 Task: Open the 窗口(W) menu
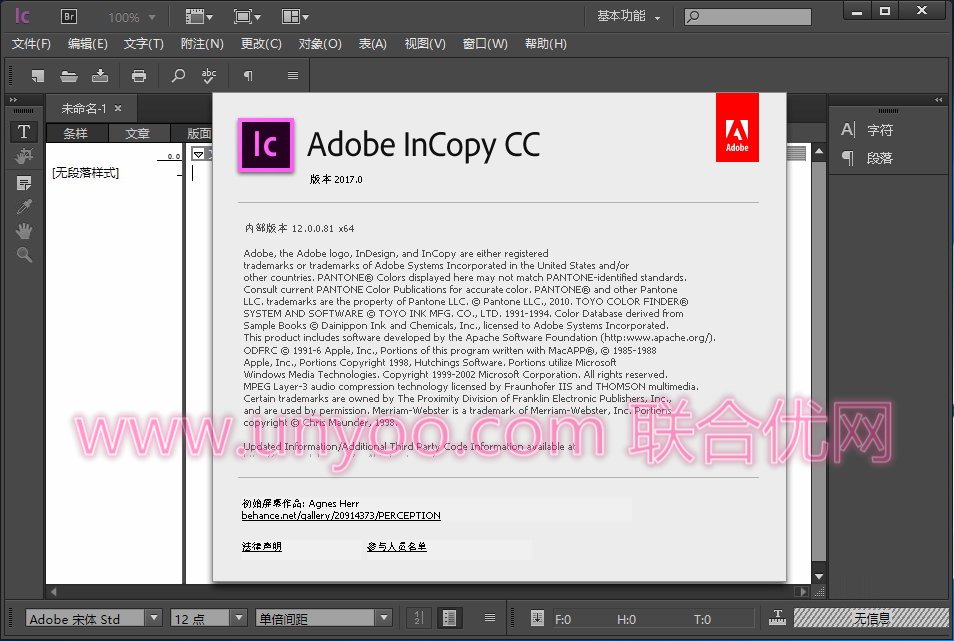485,44
